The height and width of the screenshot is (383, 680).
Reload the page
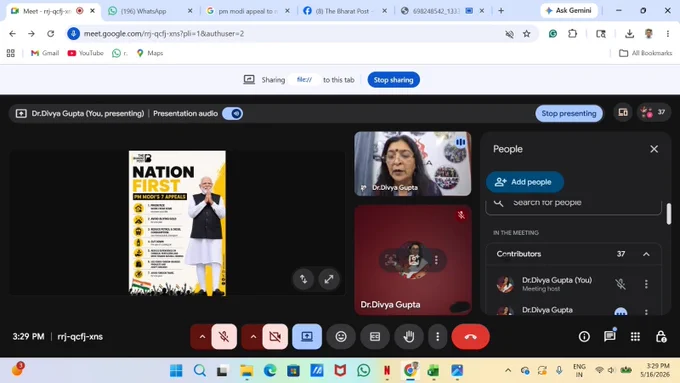(x=51, y=33)
